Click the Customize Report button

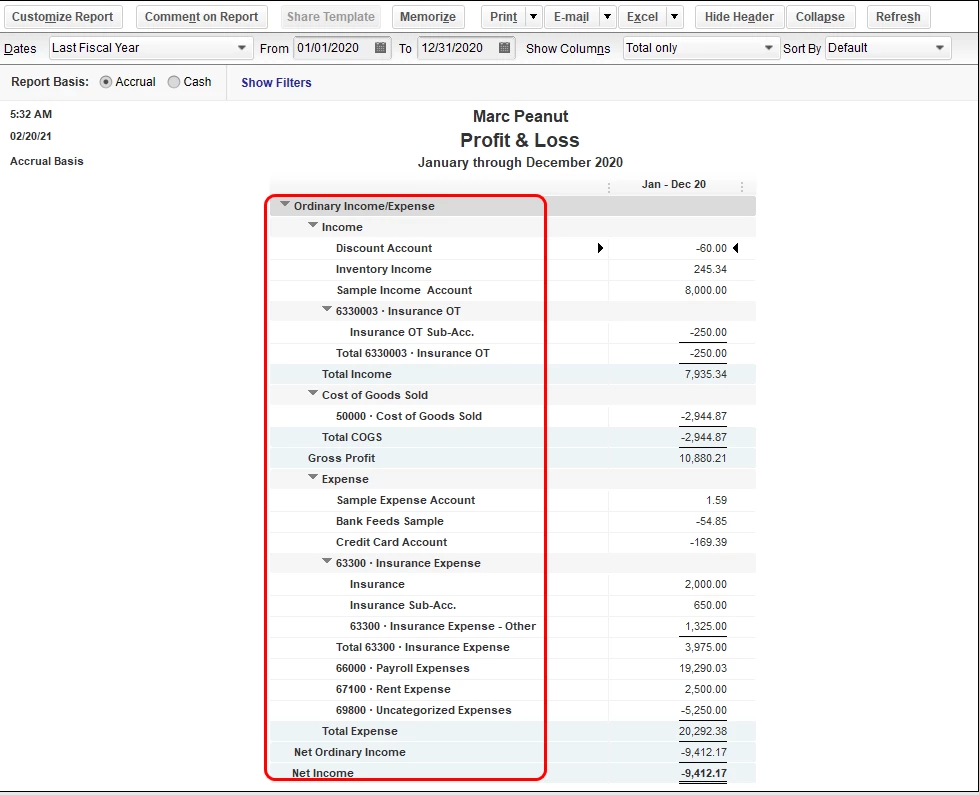tap(63, 17)
